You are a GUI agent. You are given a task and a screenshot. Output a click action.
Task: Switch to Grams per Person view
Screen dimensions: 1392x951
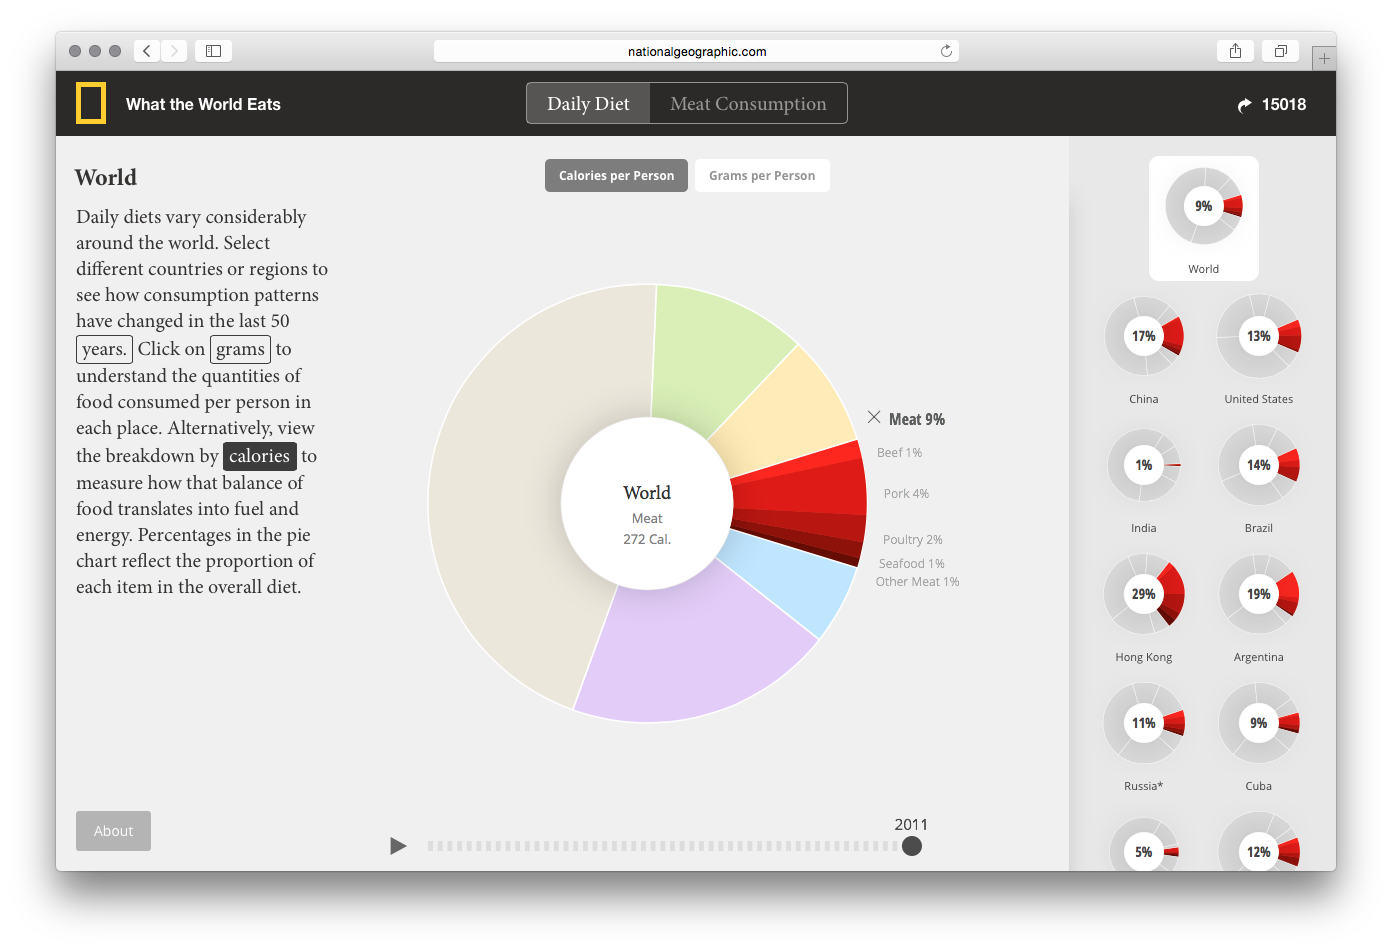(762, 176)
